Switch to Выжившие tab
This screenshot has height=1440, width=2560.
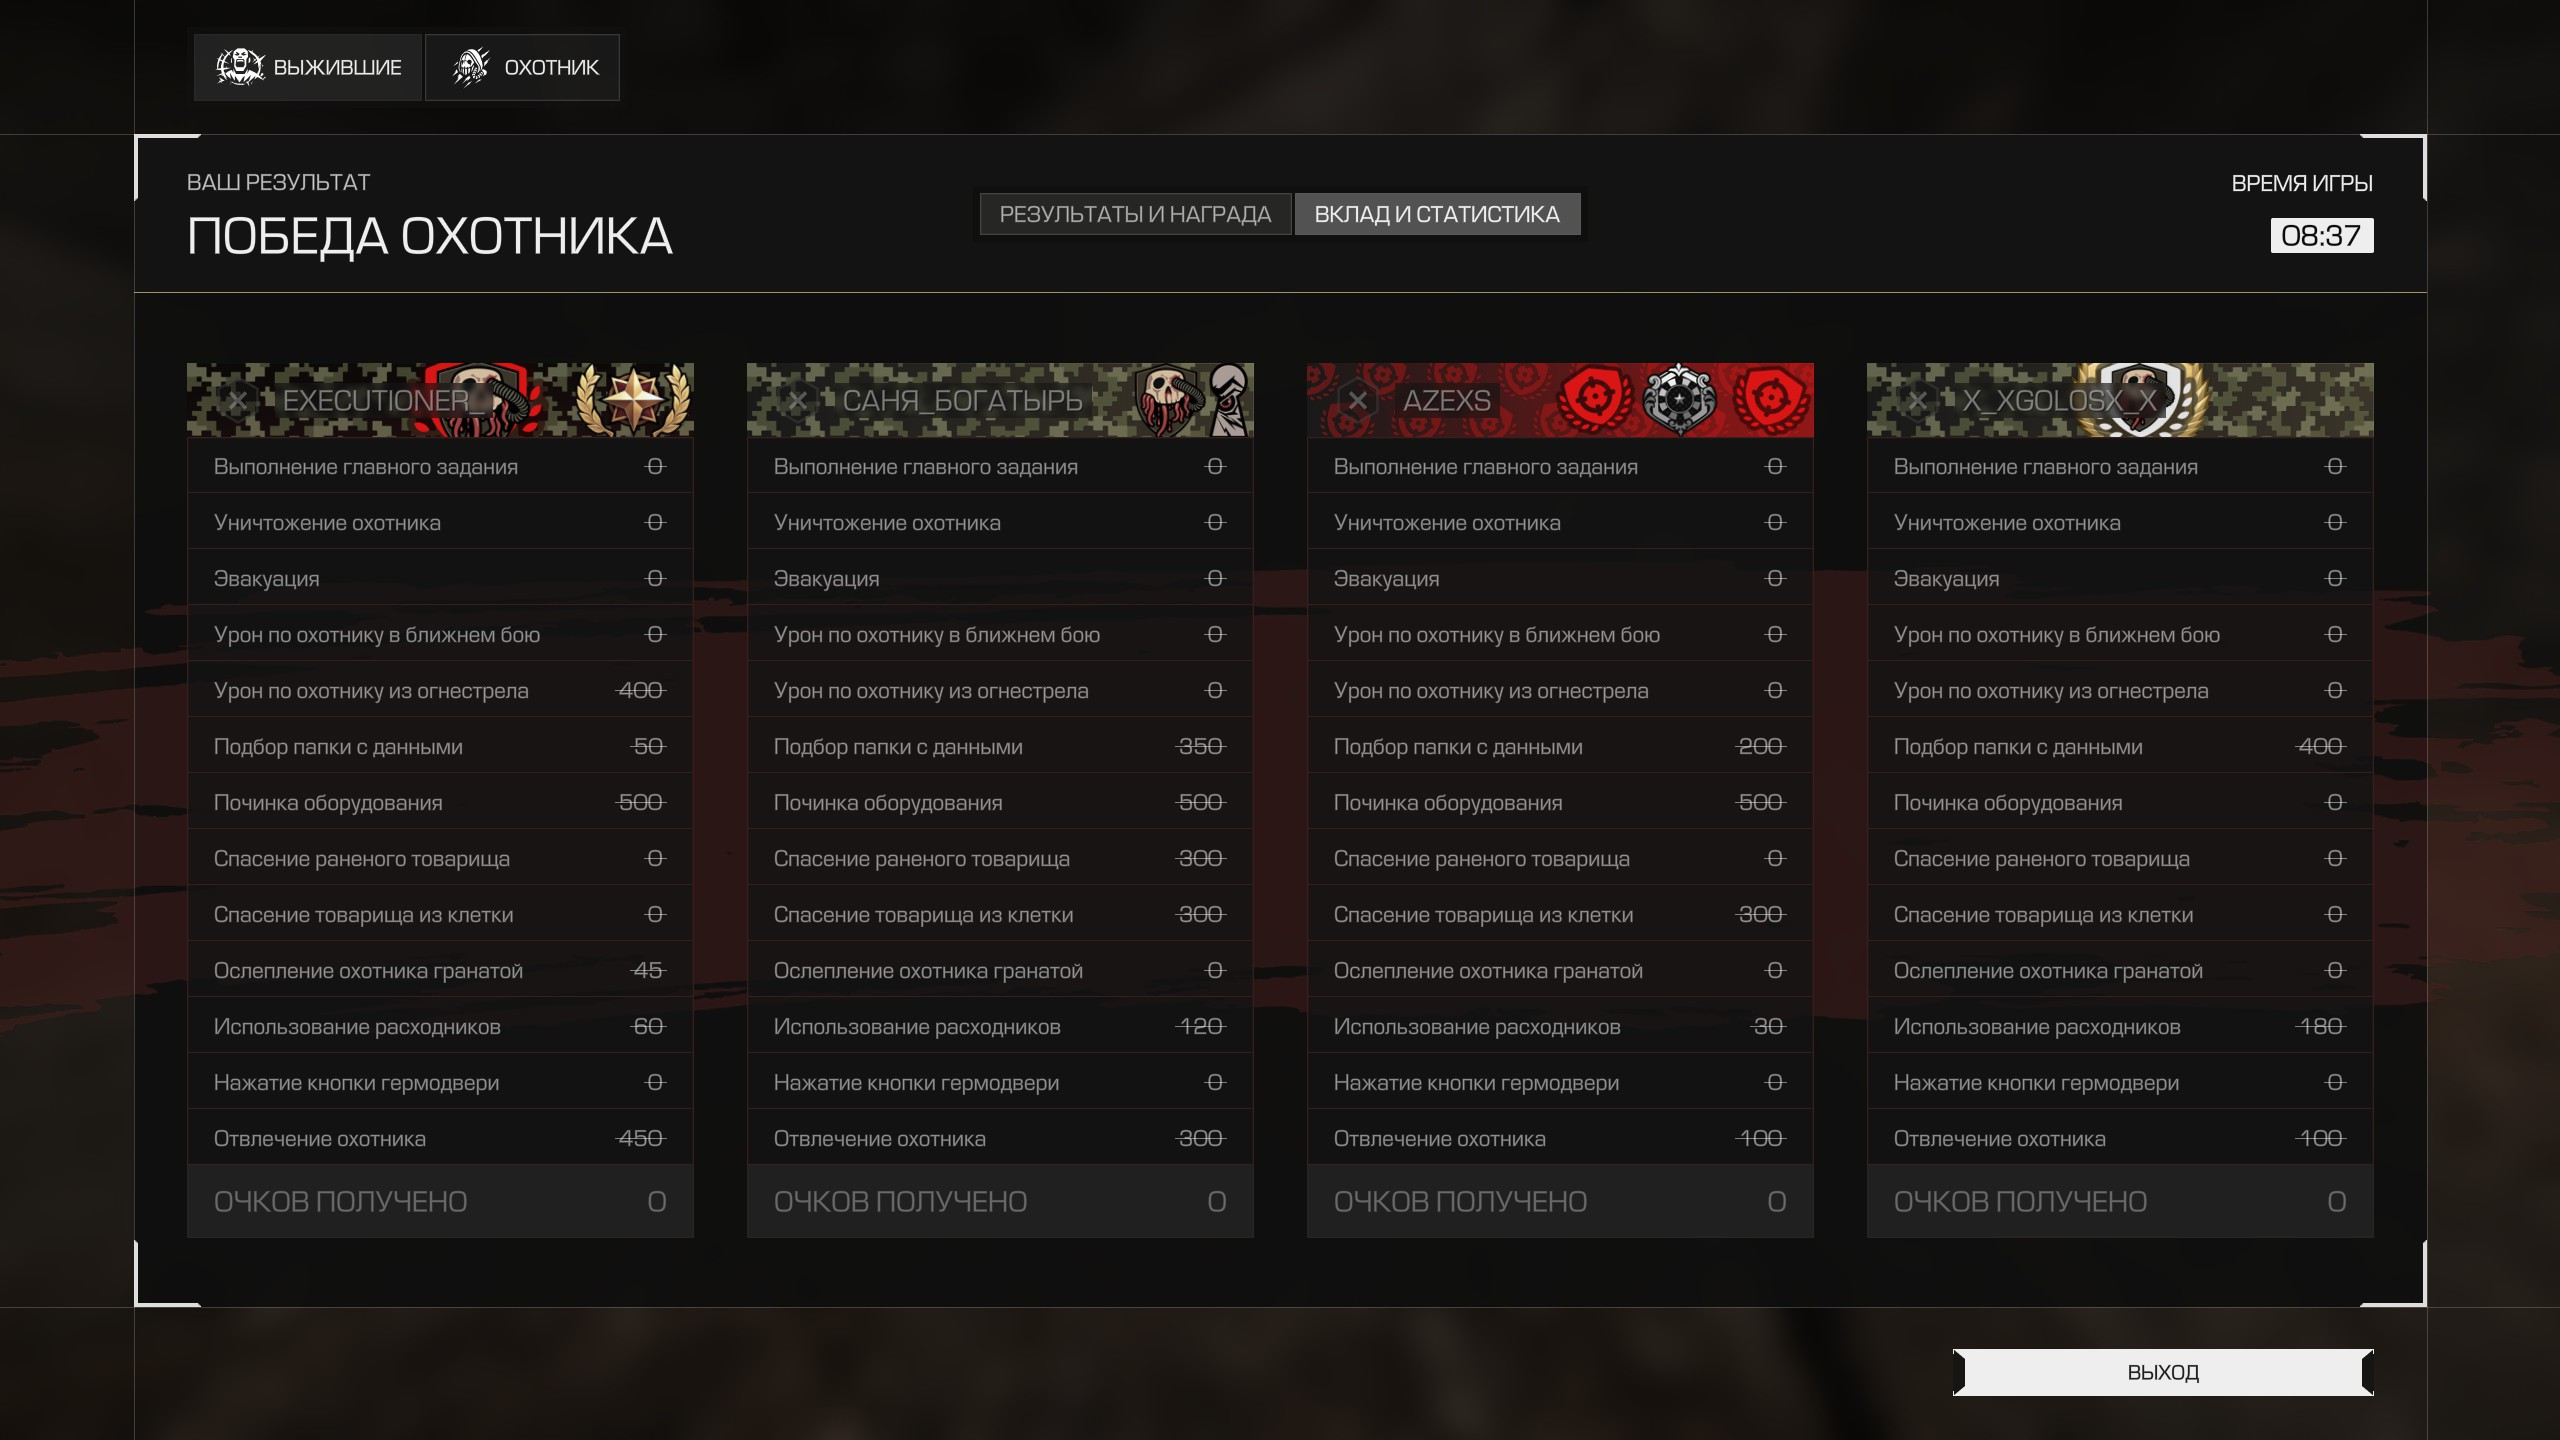tap(308, 67)
